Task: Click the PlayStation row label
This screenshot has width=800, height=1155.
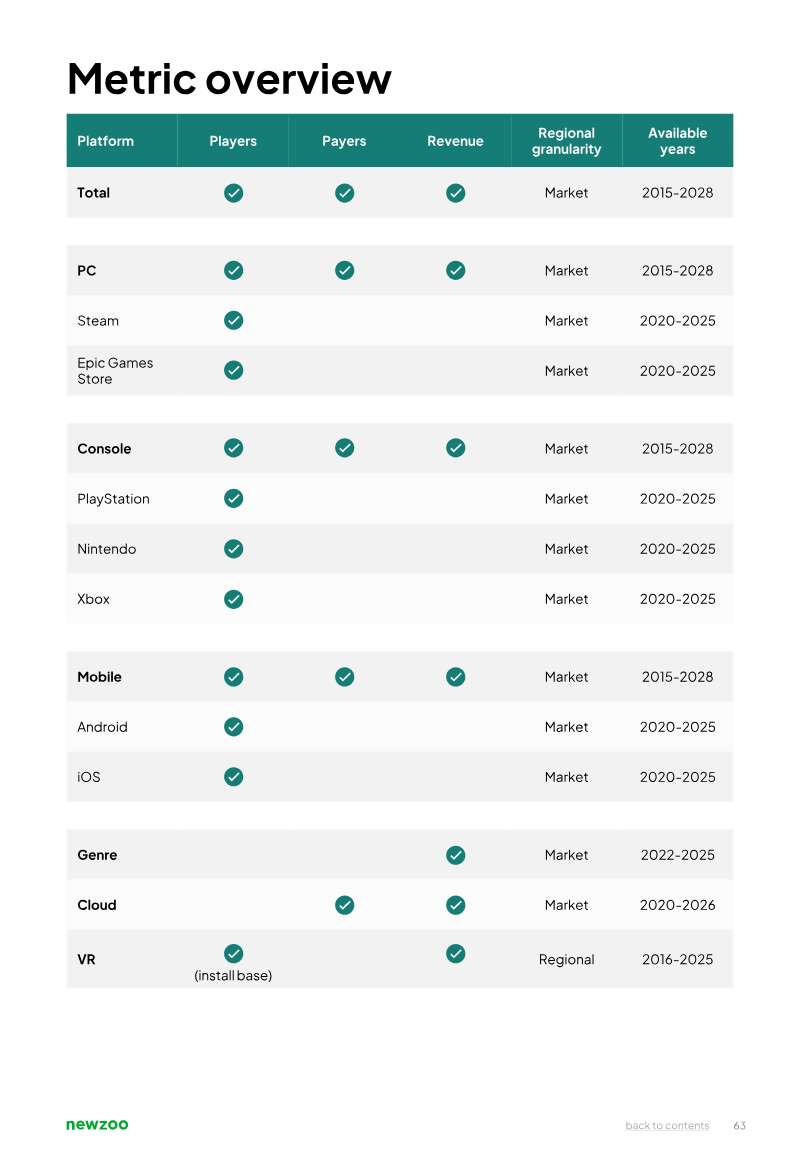Action: (x=113, y=499)
